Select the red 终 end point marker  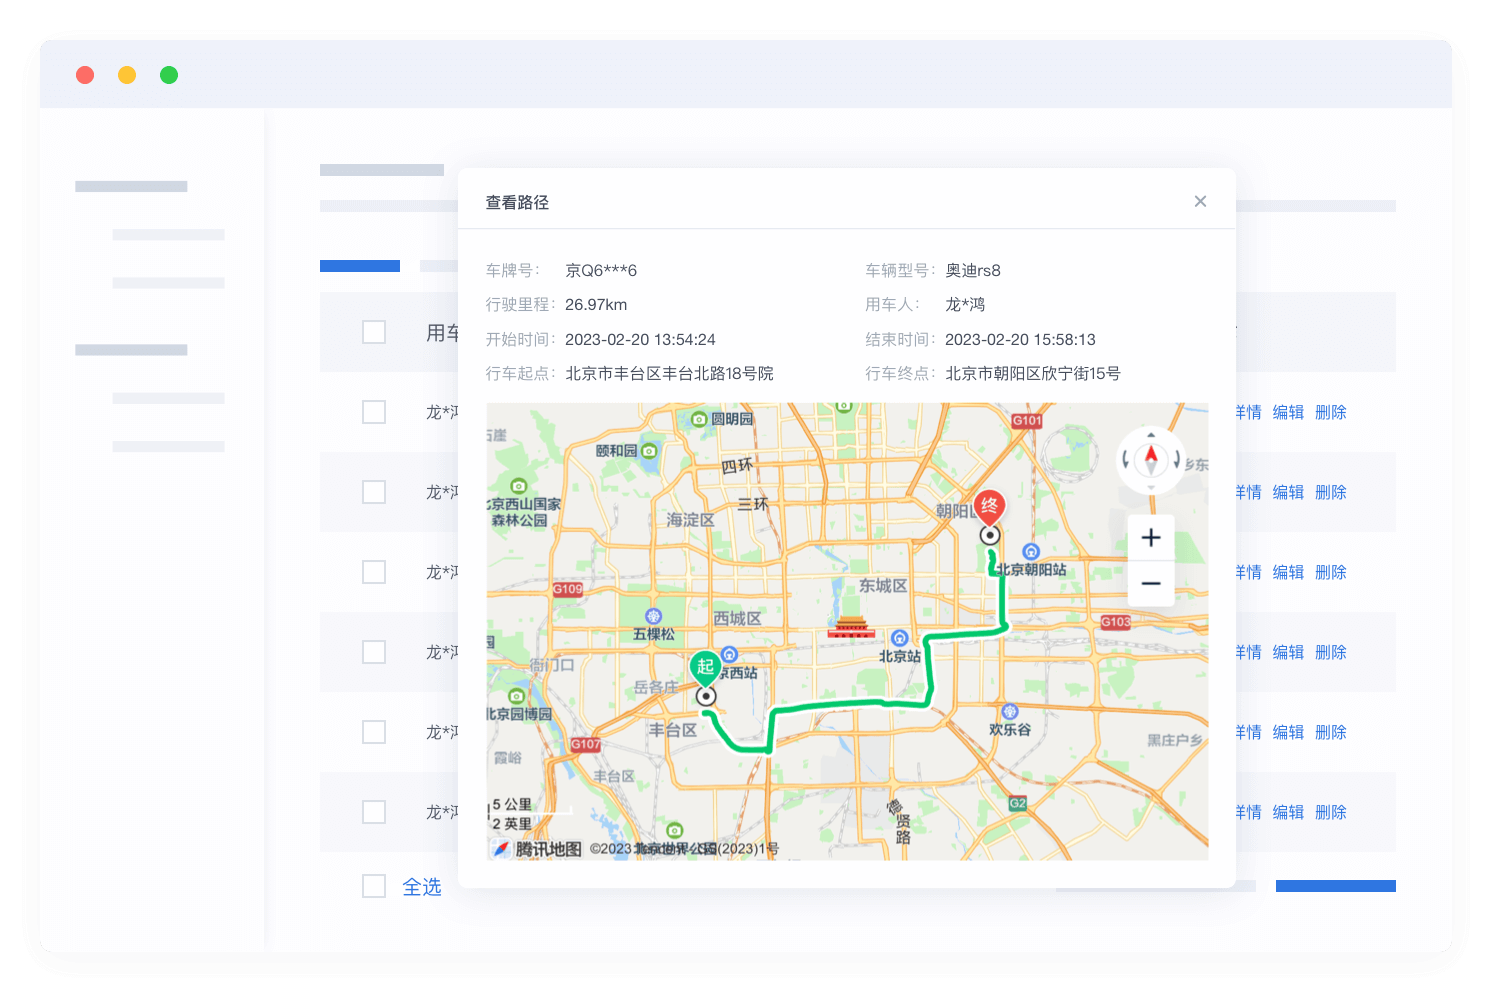989,506
